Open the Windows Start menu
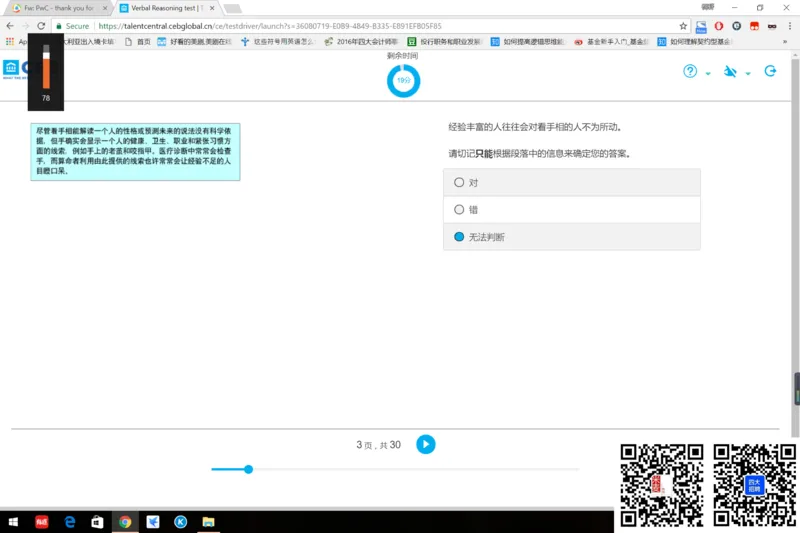 [x=13, y=522]
